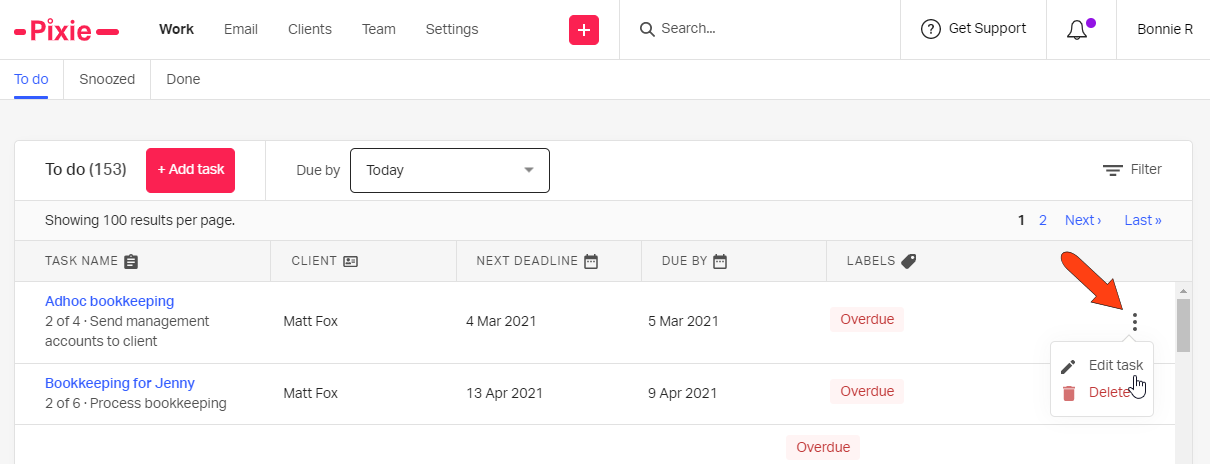This screenshot has width=1210, height=464.
Task: Click the Client column card icon
Action: pyautogui.click(x=350, y=261)
